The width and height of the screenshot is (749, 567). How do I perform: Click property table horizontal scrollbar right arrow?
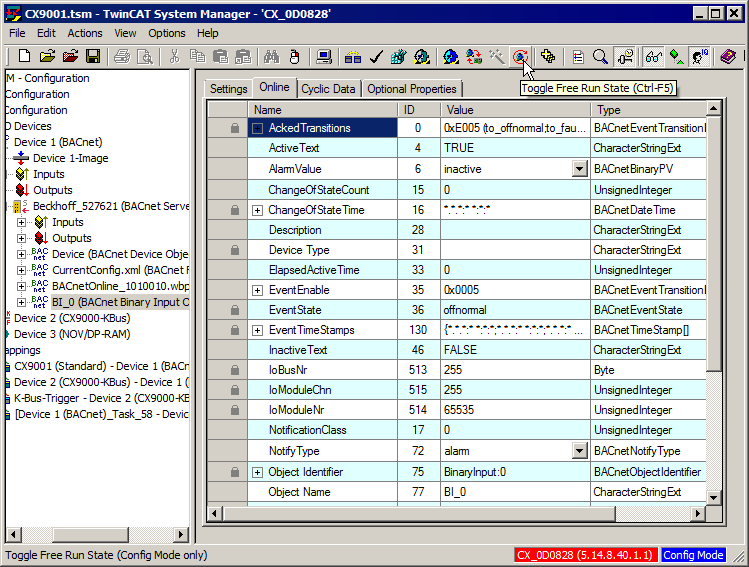click(698, 514)
